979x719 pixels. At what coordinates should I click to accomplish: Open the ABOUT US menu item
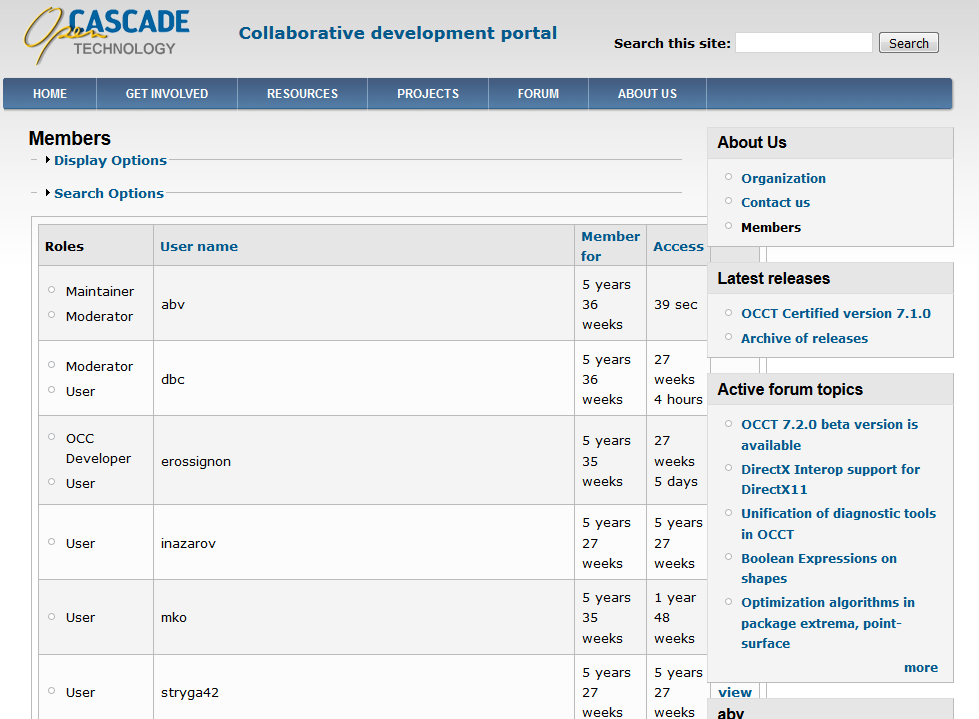pyautogui.click(x=647, y=94)
